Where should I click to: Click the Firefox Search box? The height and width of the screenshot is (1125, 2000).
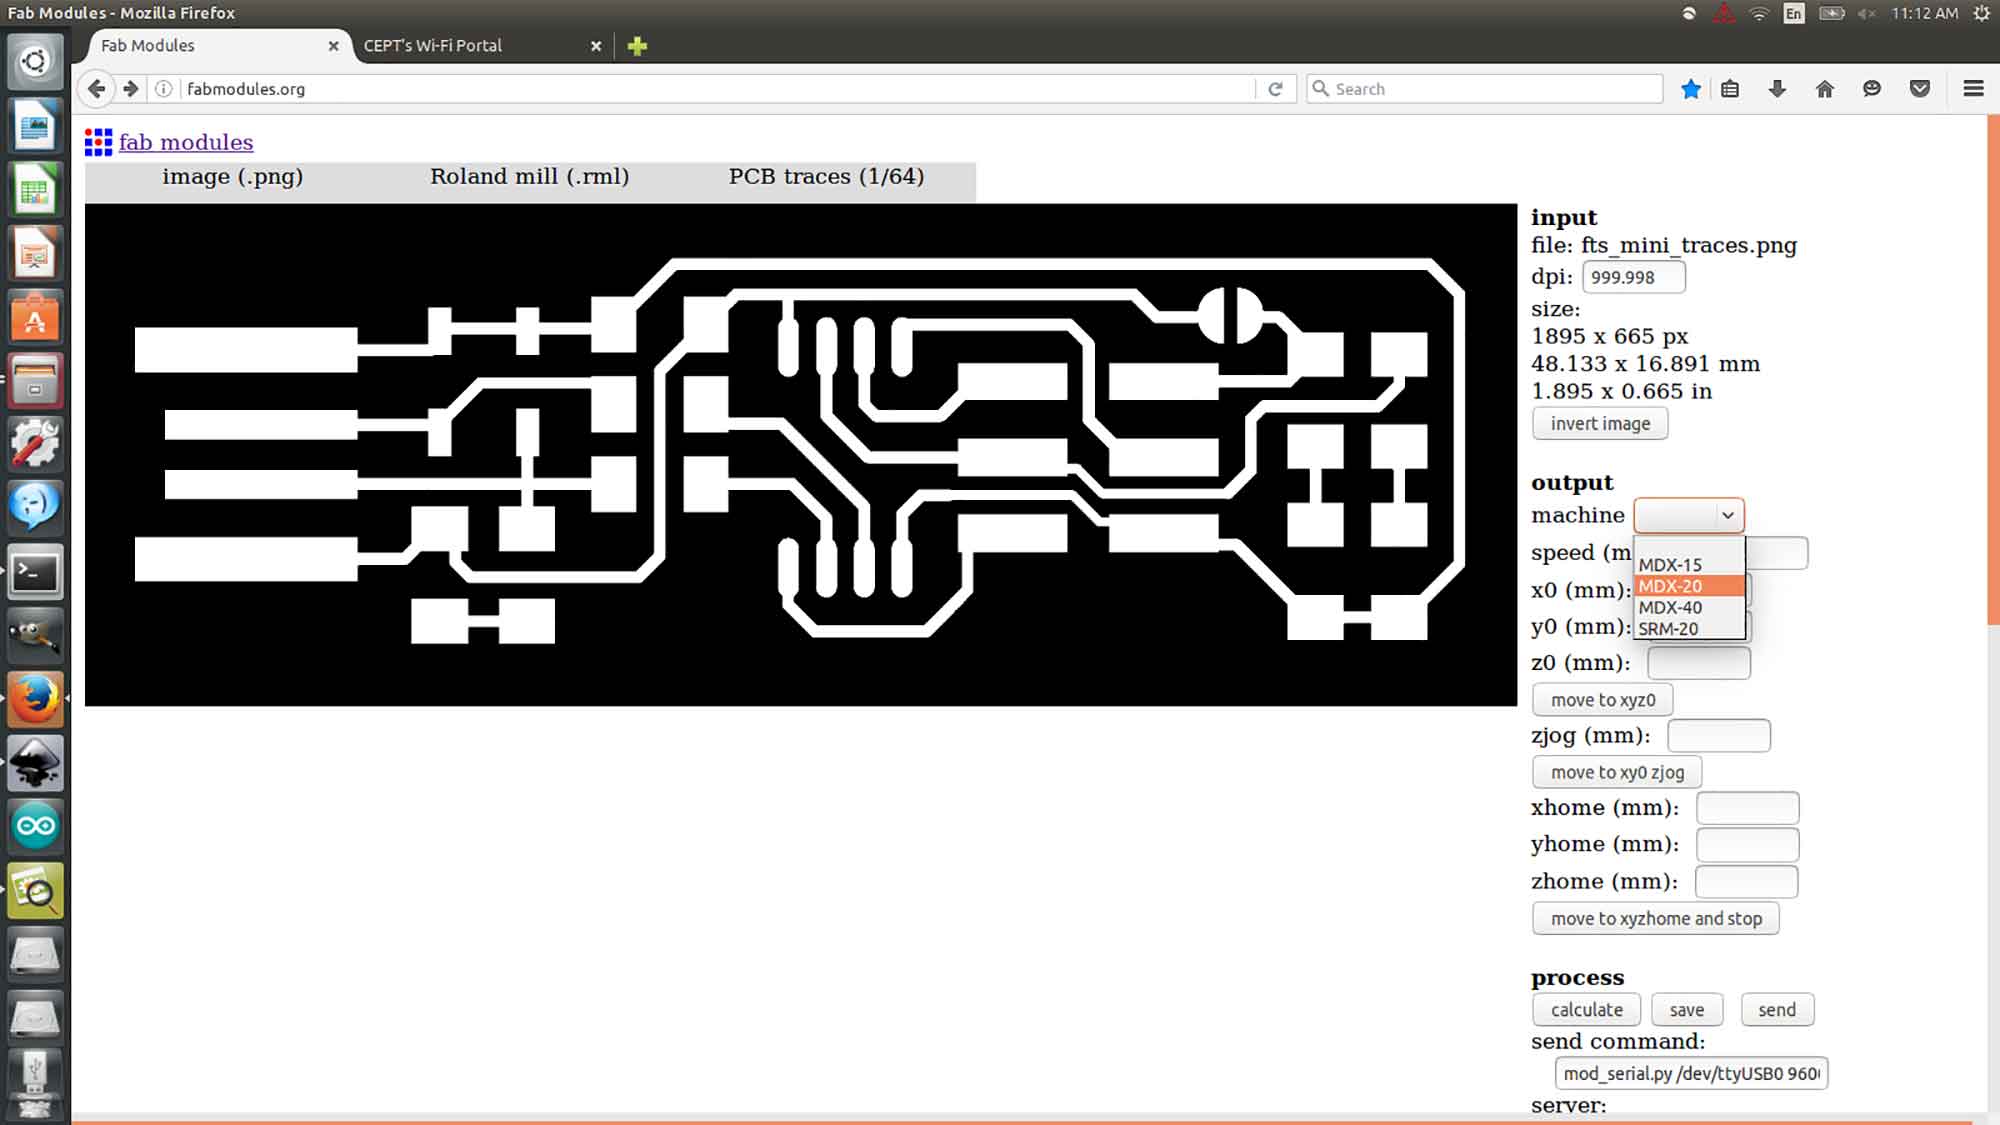(1485, 89)
